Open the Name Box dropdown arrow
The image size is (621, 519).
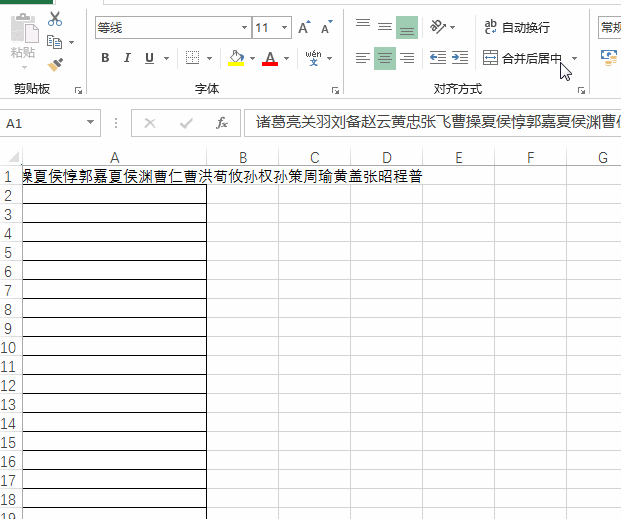pyautogui.click(x=91, y=123)
